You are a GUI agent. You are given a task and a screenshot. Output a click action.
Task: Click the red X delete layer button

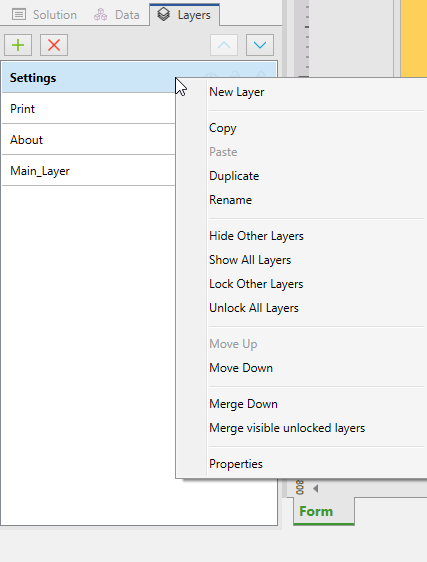click(x=54, y=45)
